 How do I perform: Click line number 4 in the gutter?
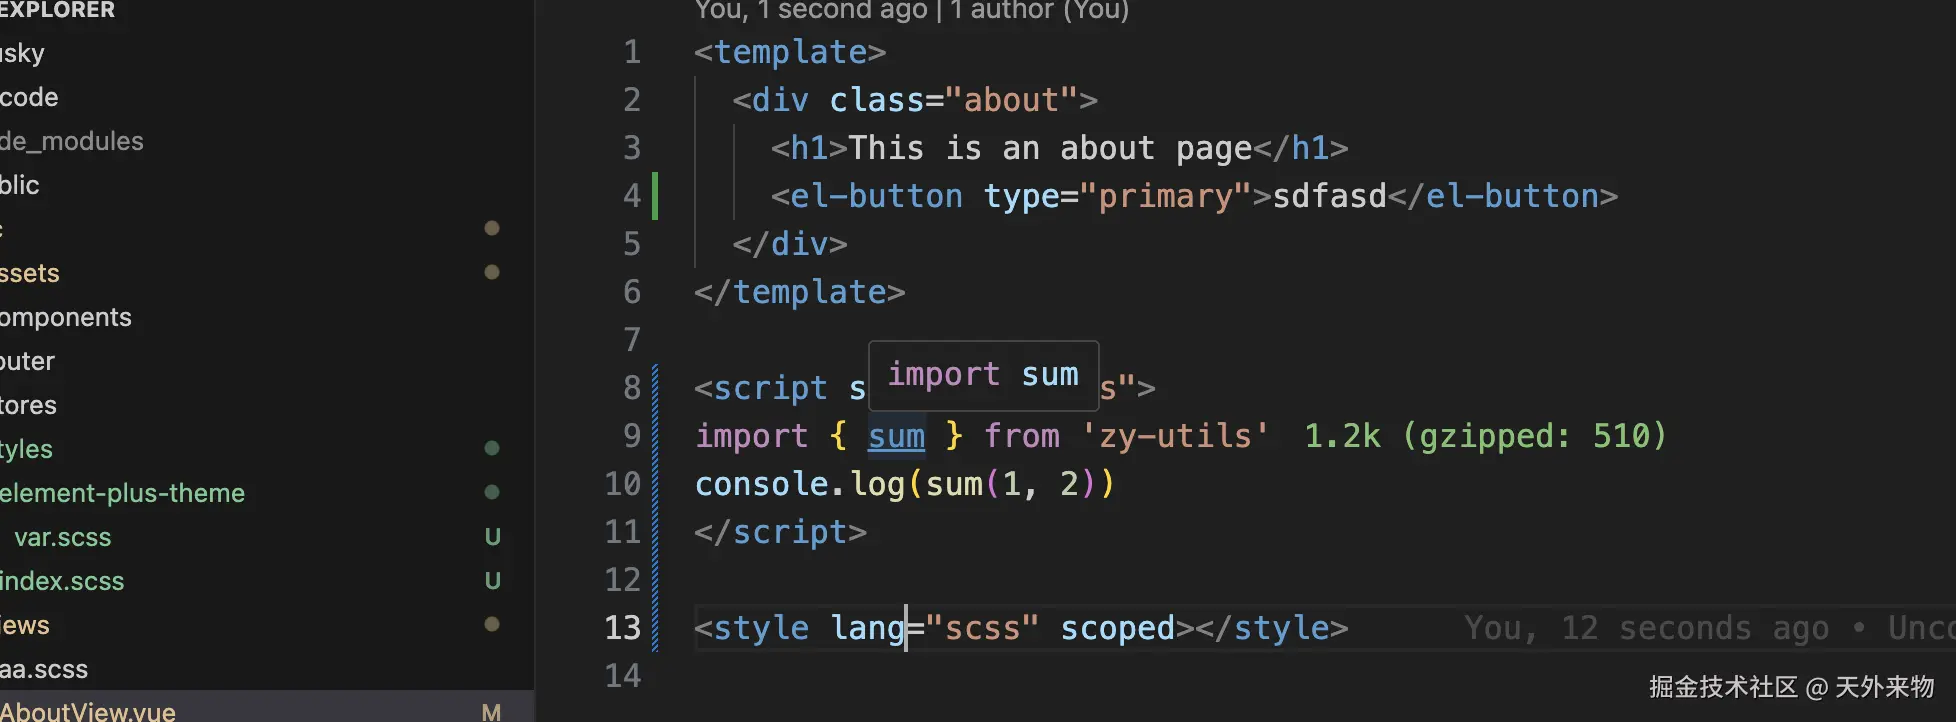[x=632, y=196]
